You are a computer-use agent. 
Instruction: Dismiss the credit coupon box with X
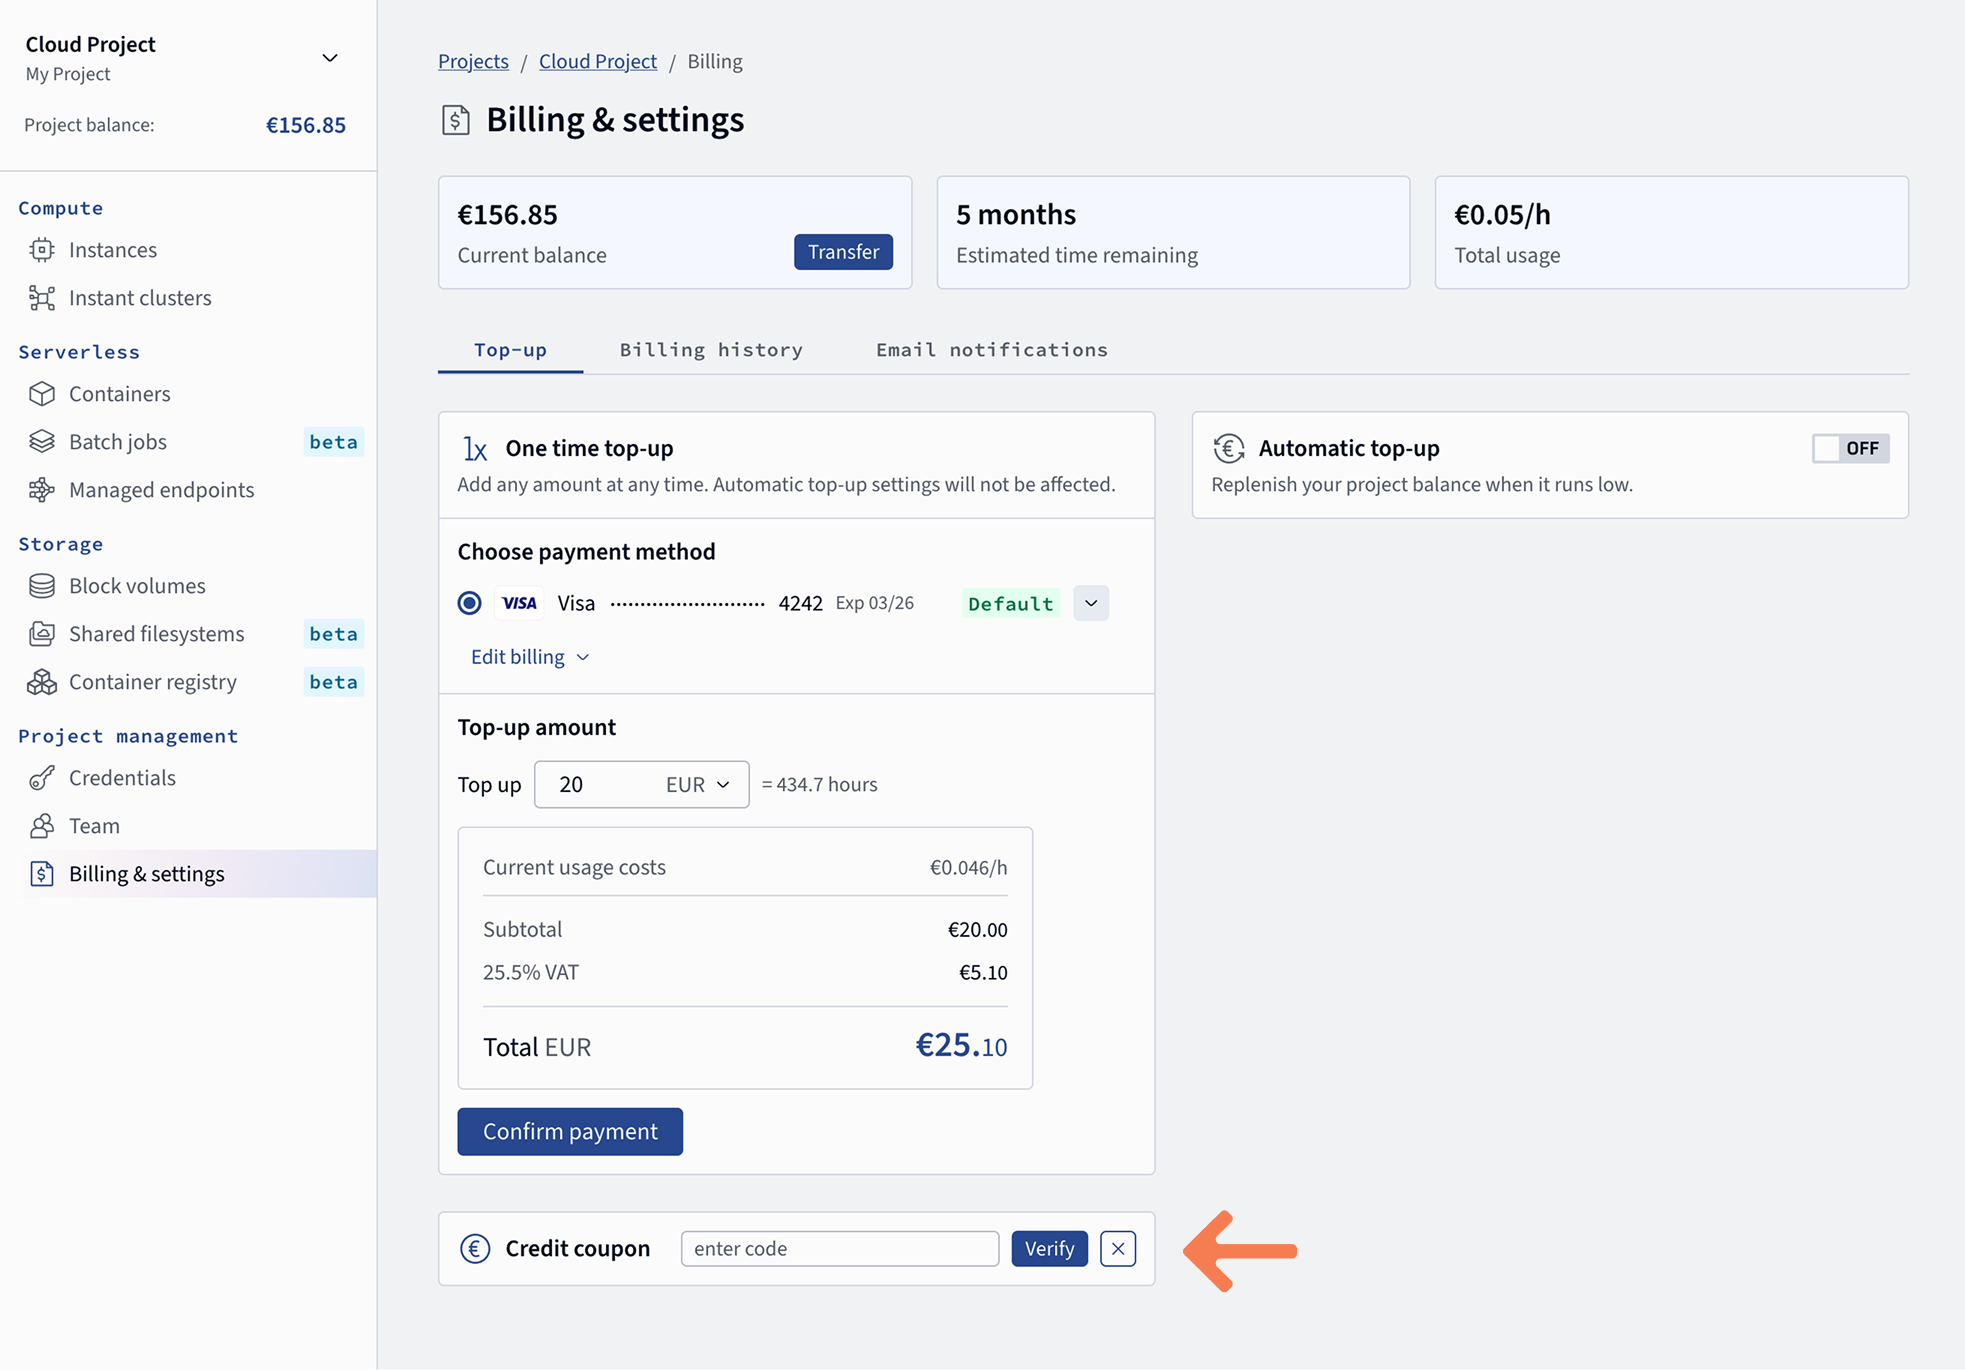point(1117,1248)
